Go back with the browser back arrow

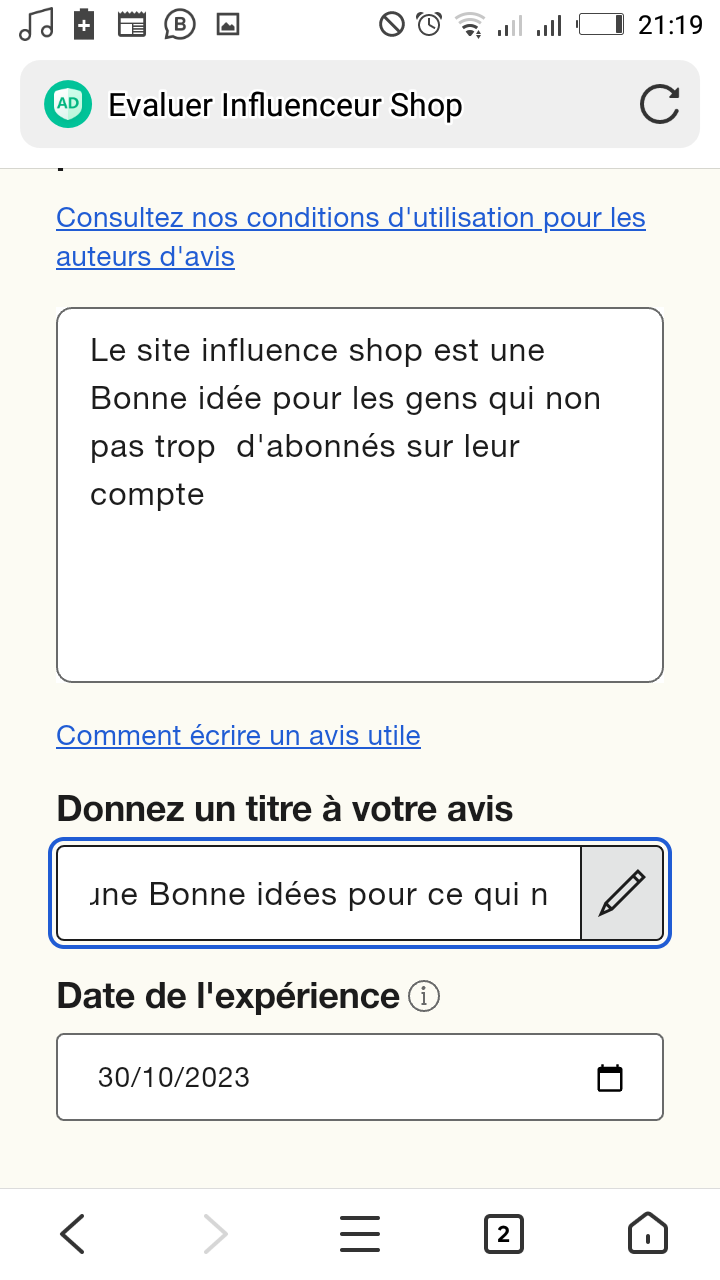coord(72,1233)
